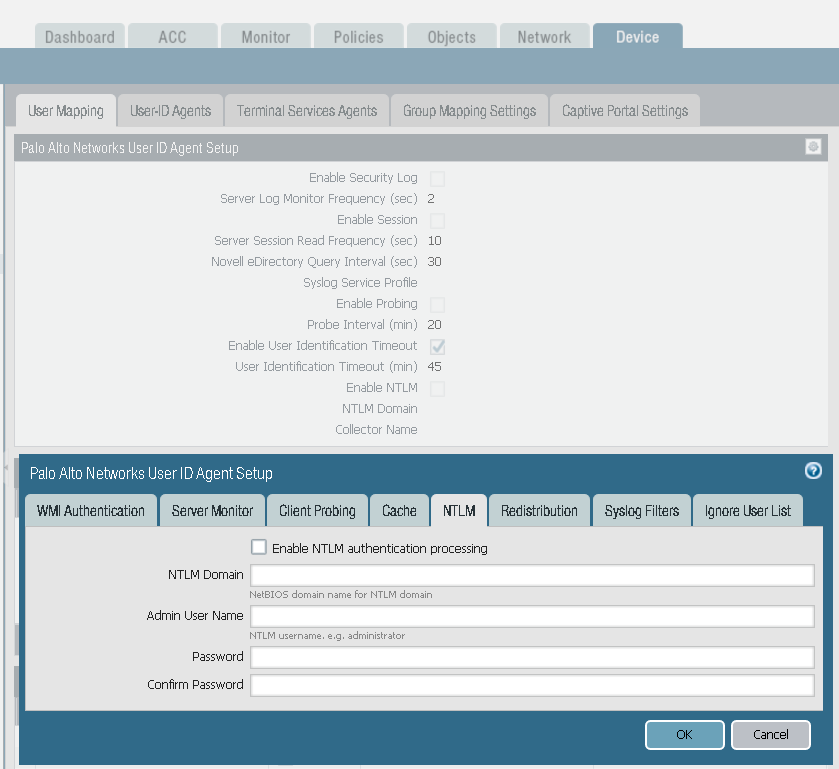Toggle Enable NTLM authentication processing checkbox
839x769 pixels.
click(x=258, y=547)
